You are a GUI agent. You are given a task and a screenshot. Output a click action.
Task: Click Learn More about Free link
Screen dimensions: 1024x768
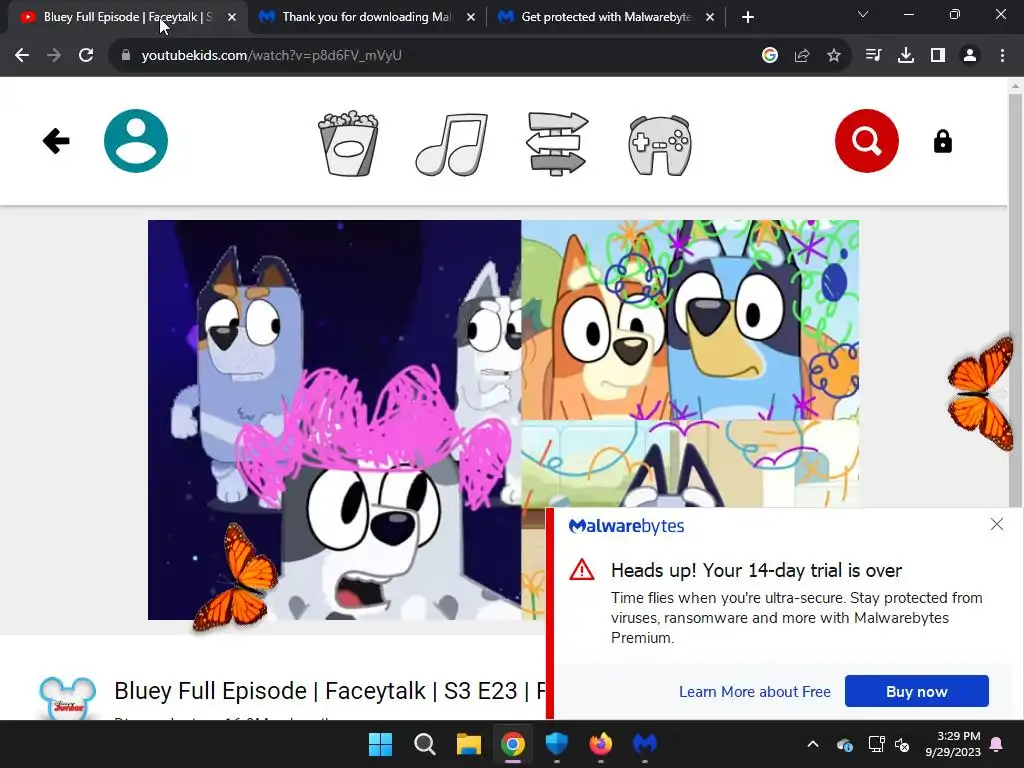(754, 692)
